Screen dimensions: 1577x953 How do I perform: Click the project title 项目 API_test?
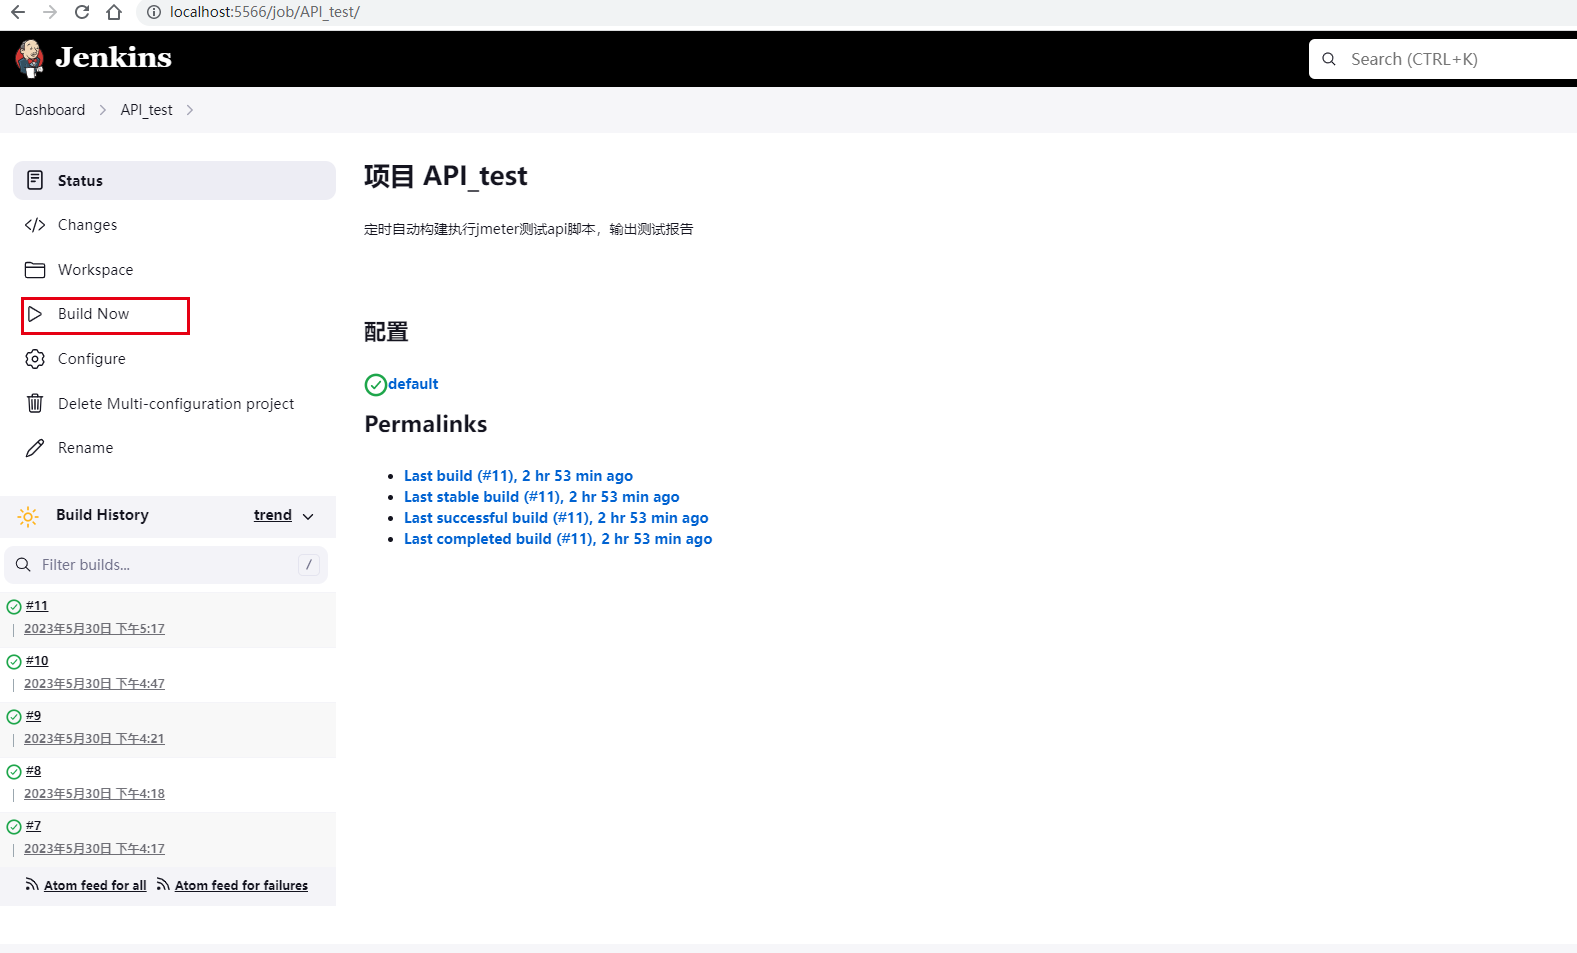(446, 177)
